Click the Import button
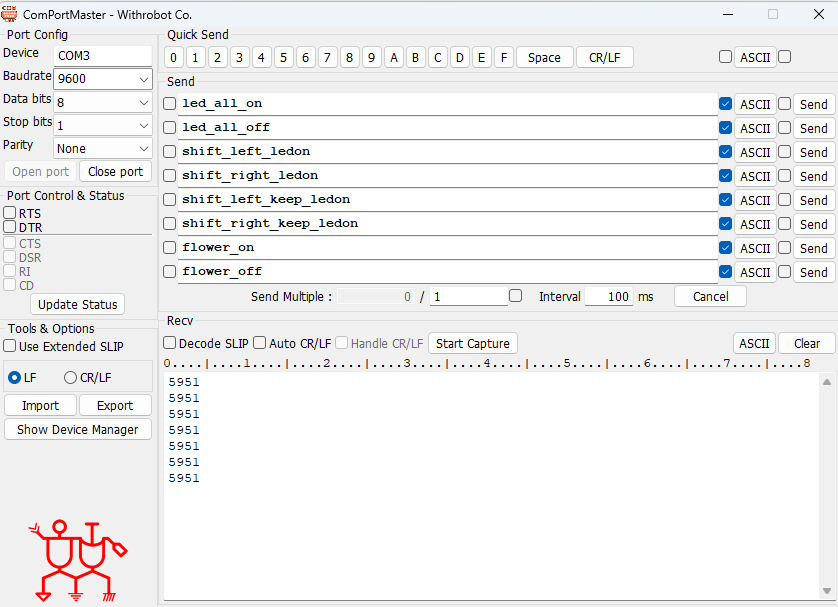Screen dimensions: 838x607 click(x=41, y=406)
